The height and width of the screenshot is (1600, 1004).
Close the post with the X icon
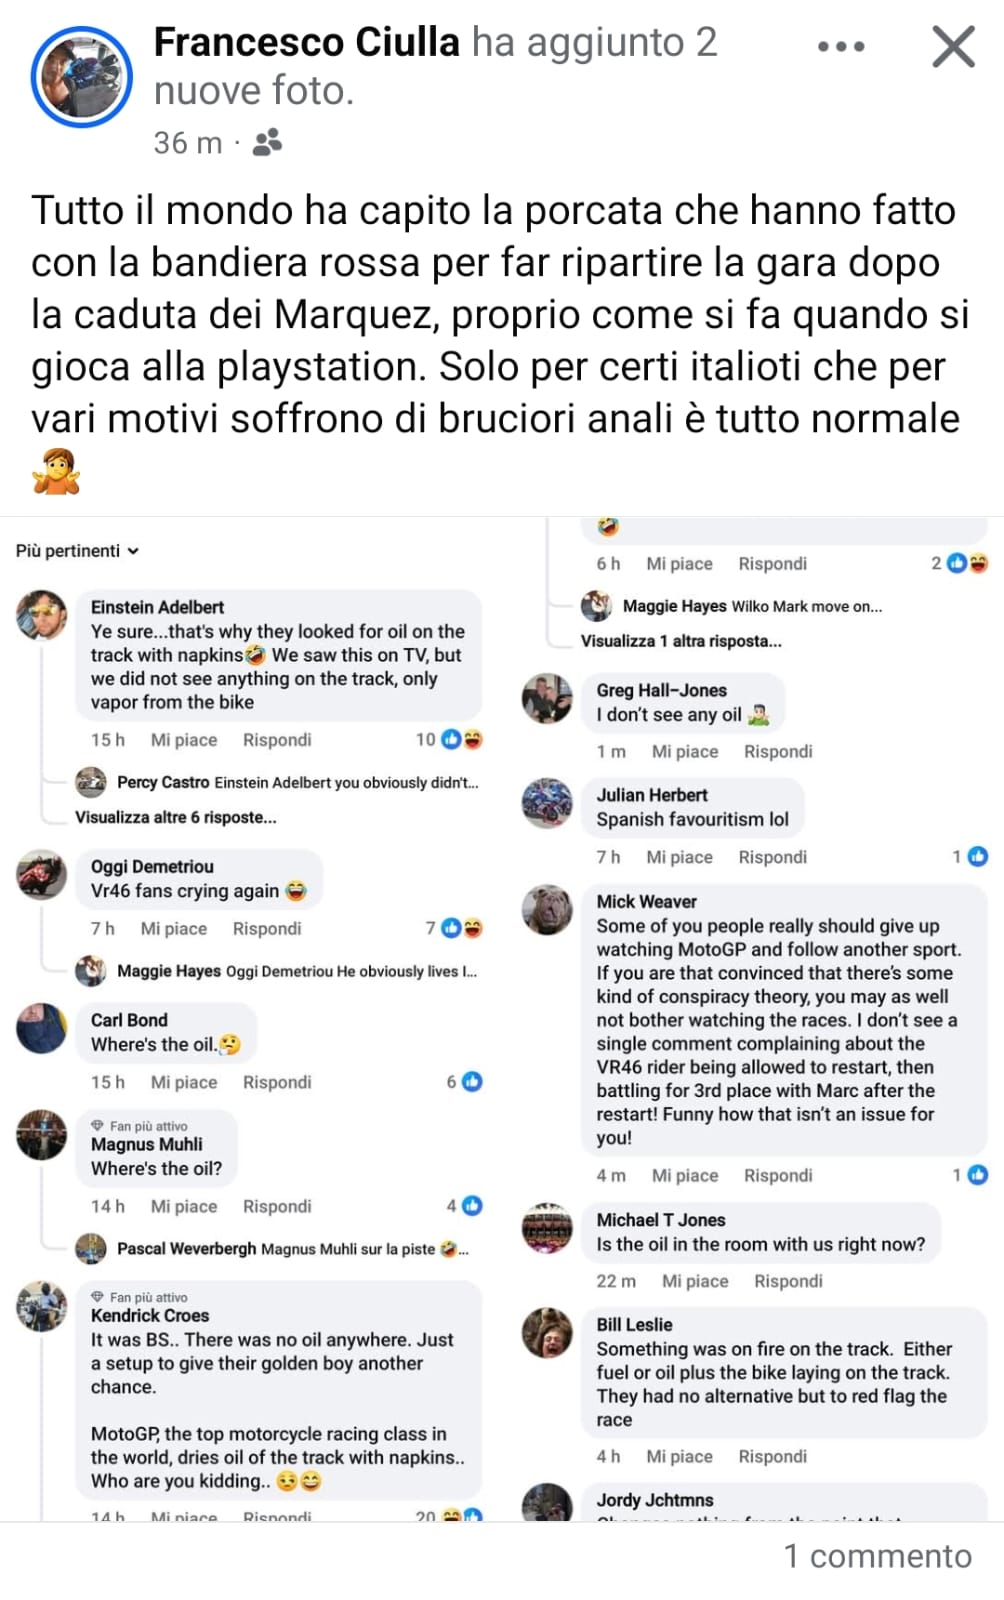click(x=953, y=46)
